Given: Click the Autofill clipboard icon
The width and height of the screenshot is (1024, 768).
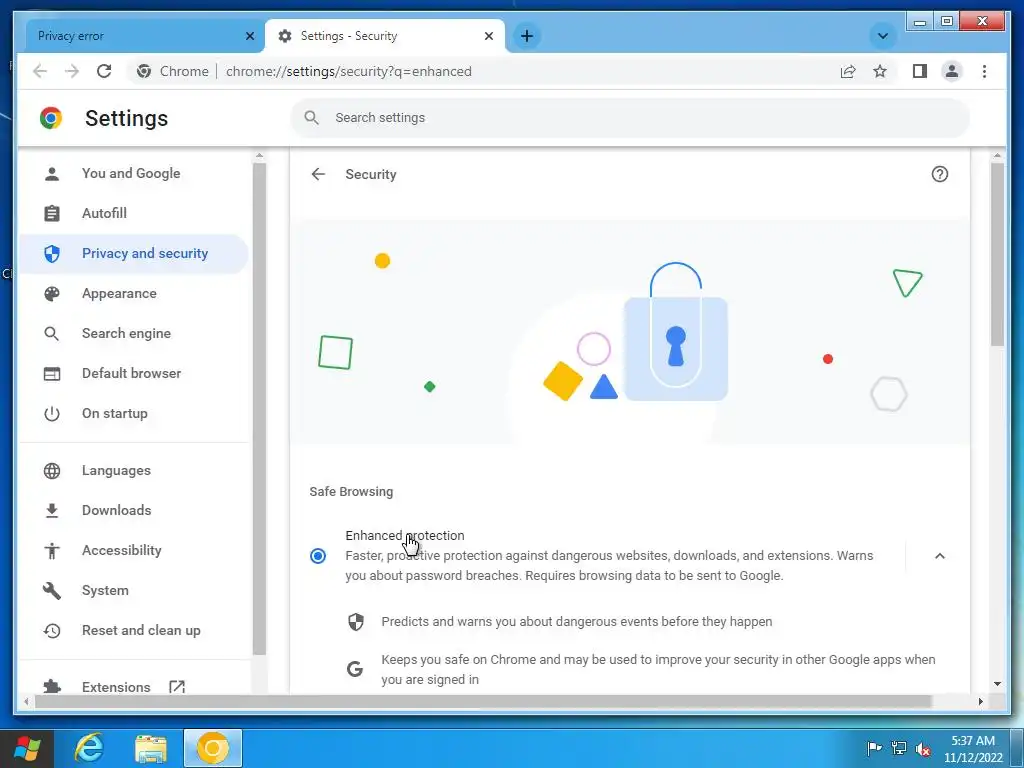Looking at the screenshot, I should click(x=52, y=214).
